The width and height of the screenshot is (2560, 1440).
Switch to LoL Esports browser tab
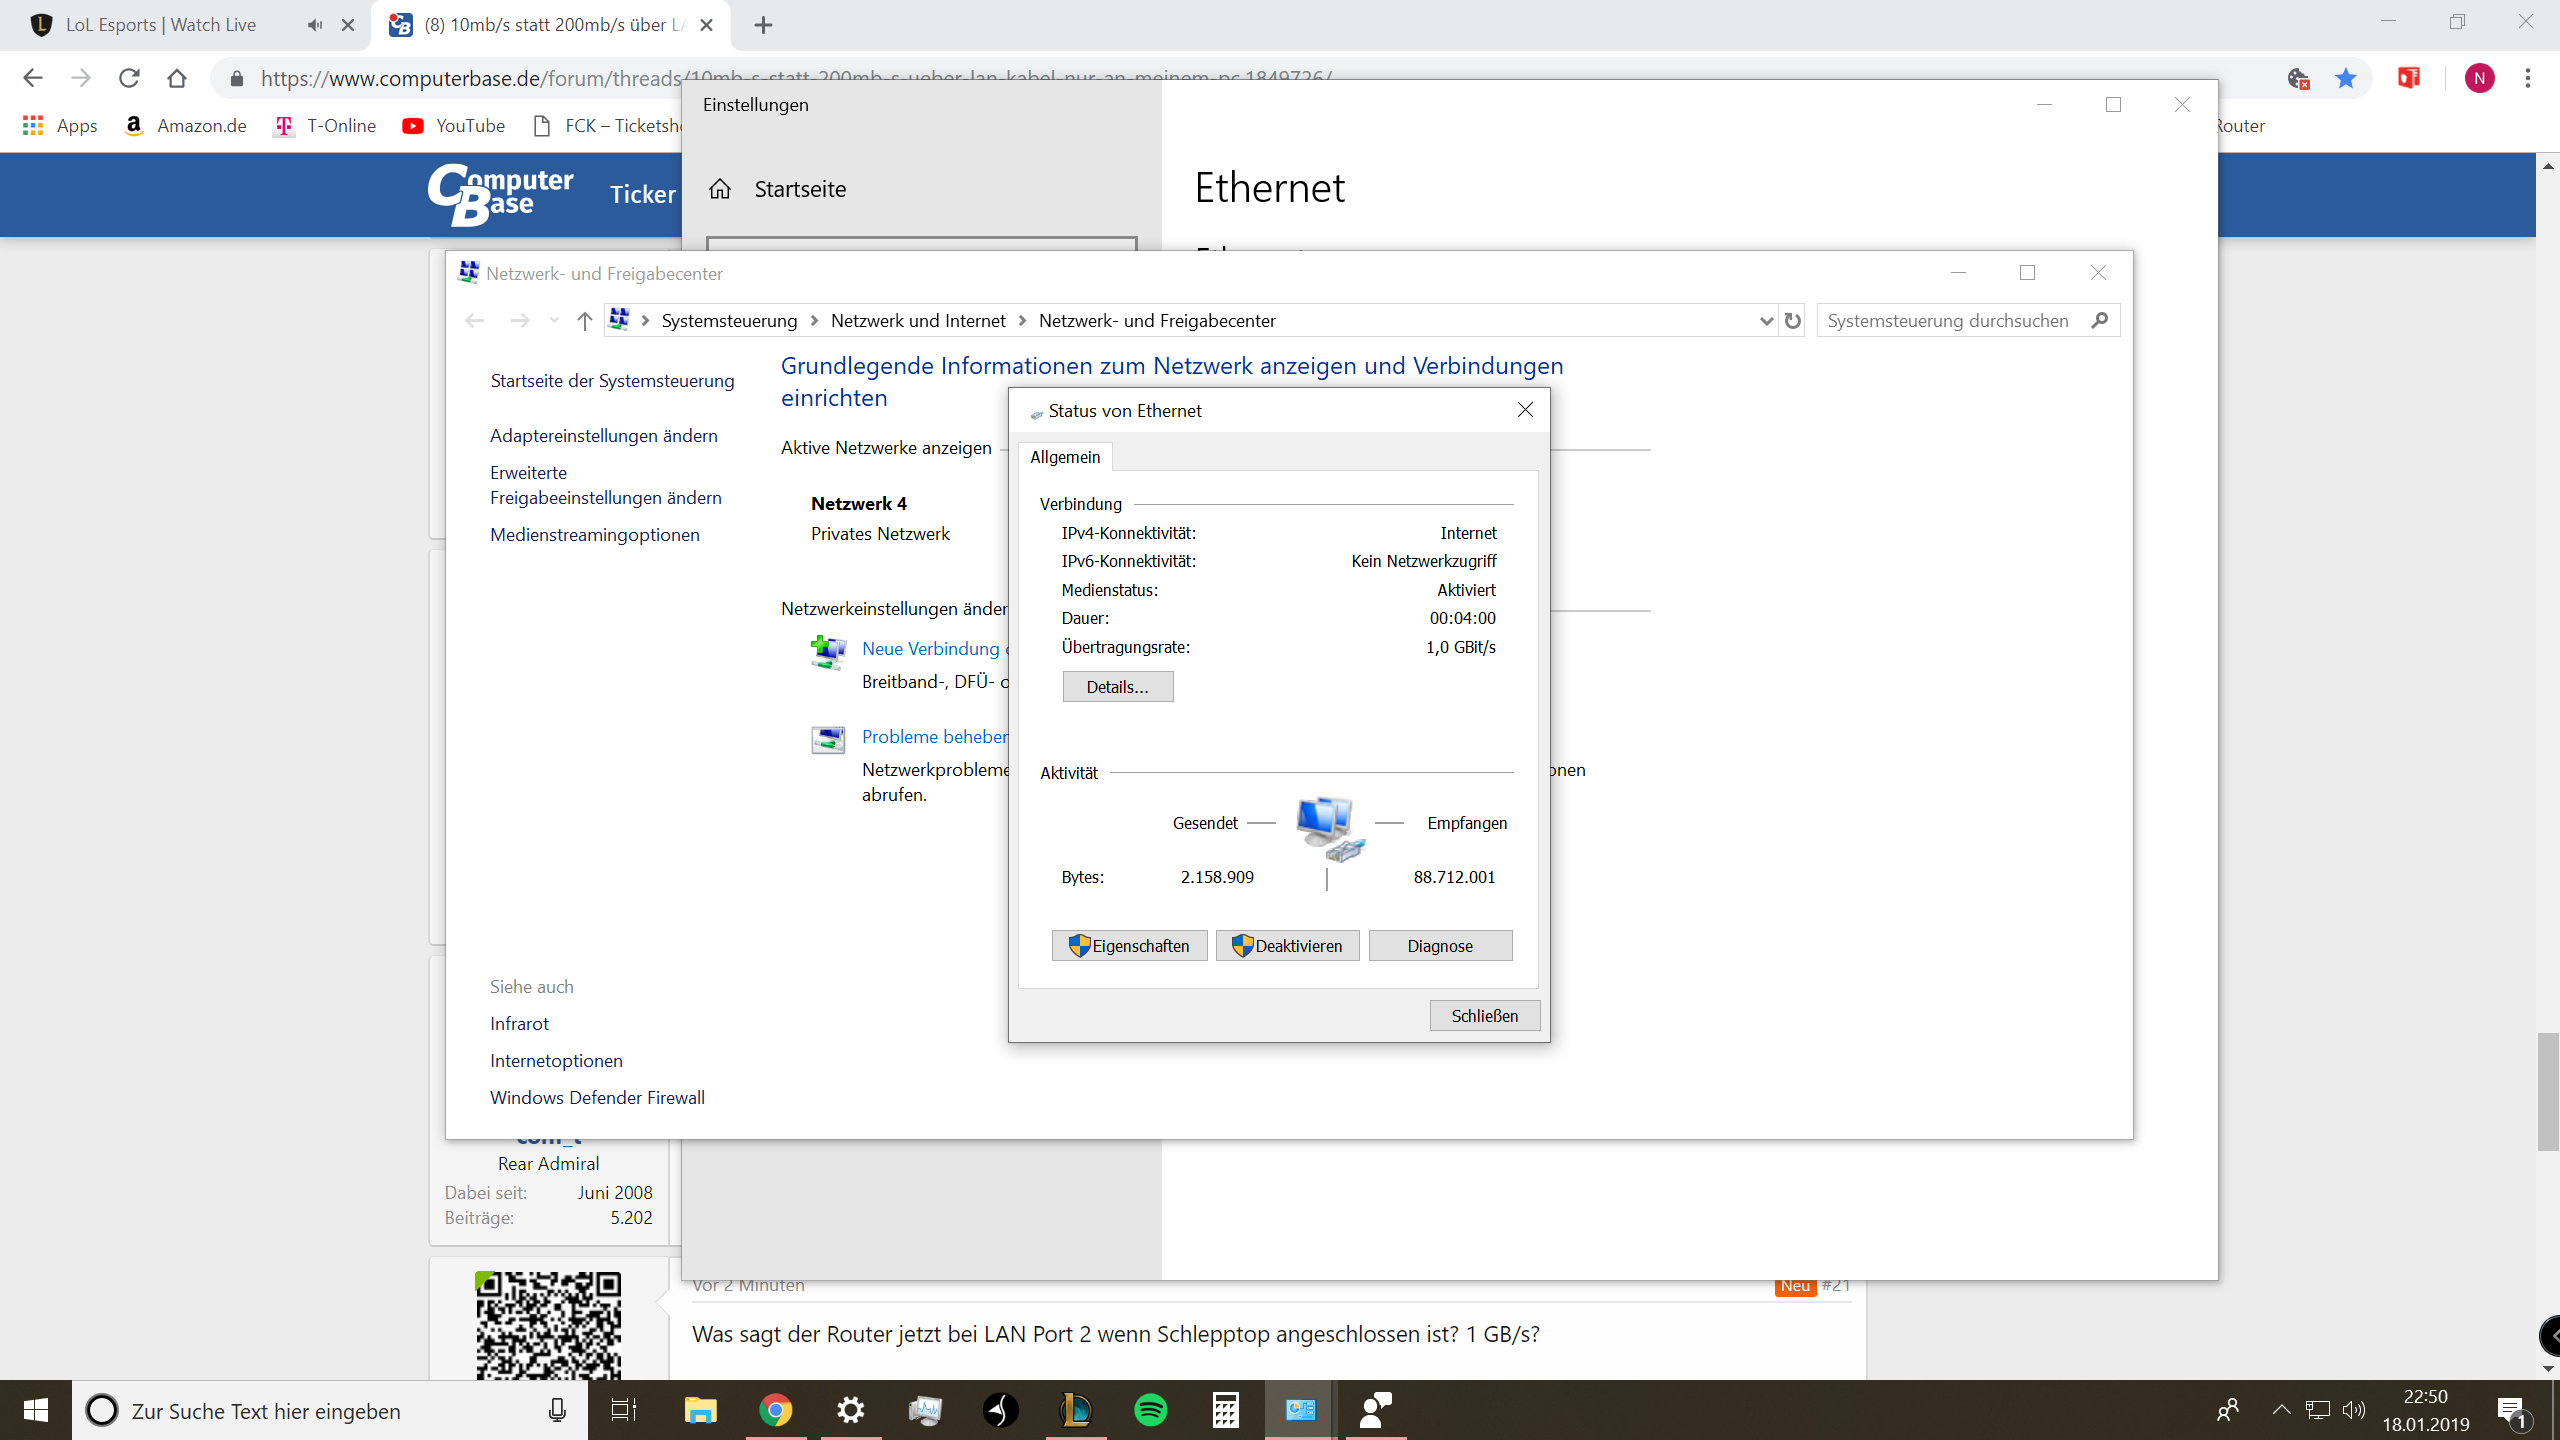pos(160,25)
